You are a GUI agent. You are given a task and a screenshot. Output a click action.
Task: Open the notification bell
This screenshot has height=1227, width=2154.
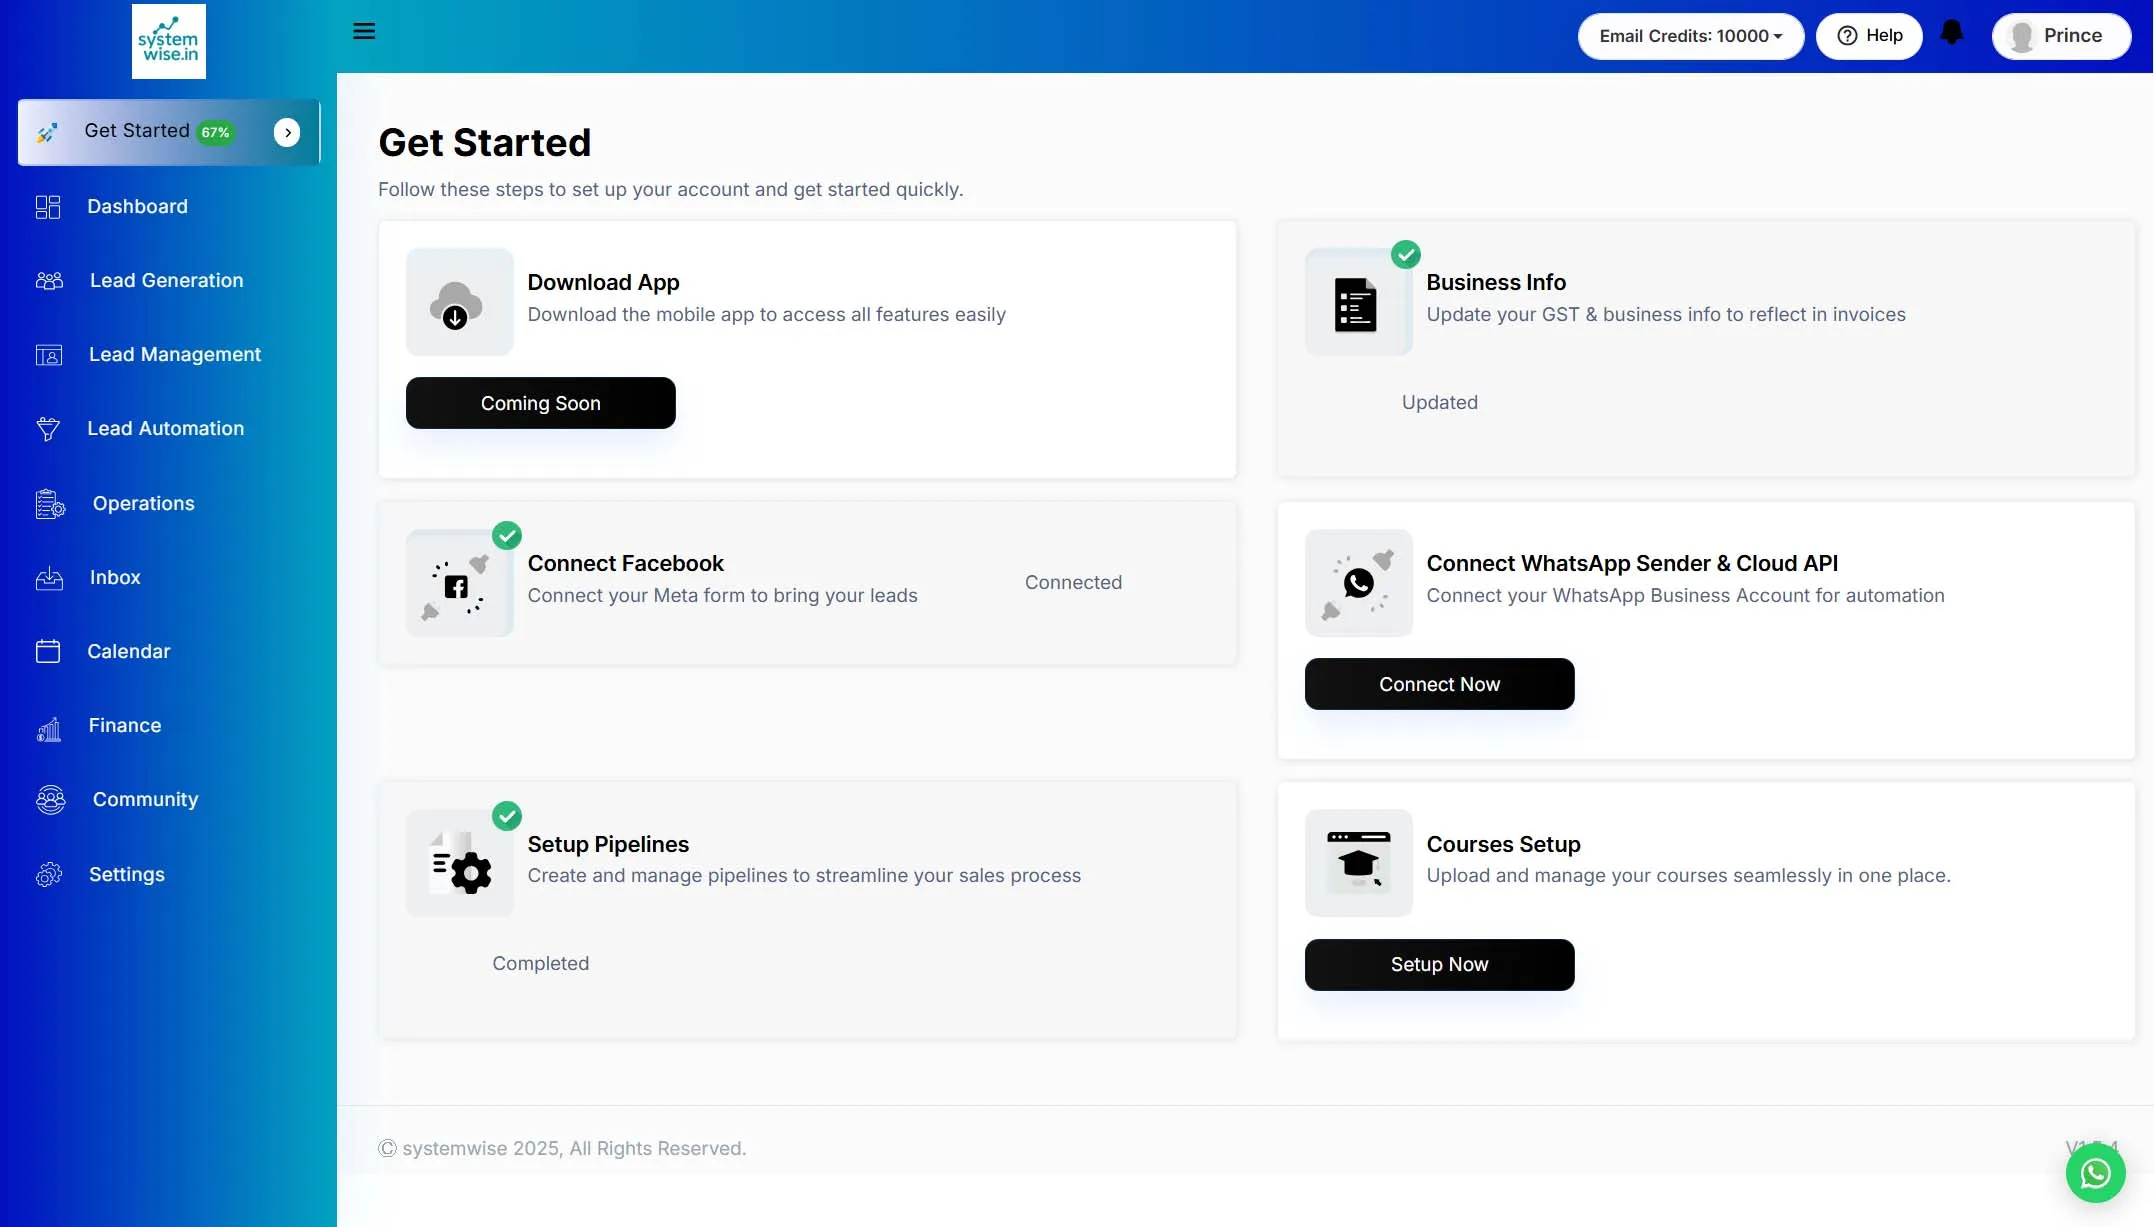point(1951,33)
